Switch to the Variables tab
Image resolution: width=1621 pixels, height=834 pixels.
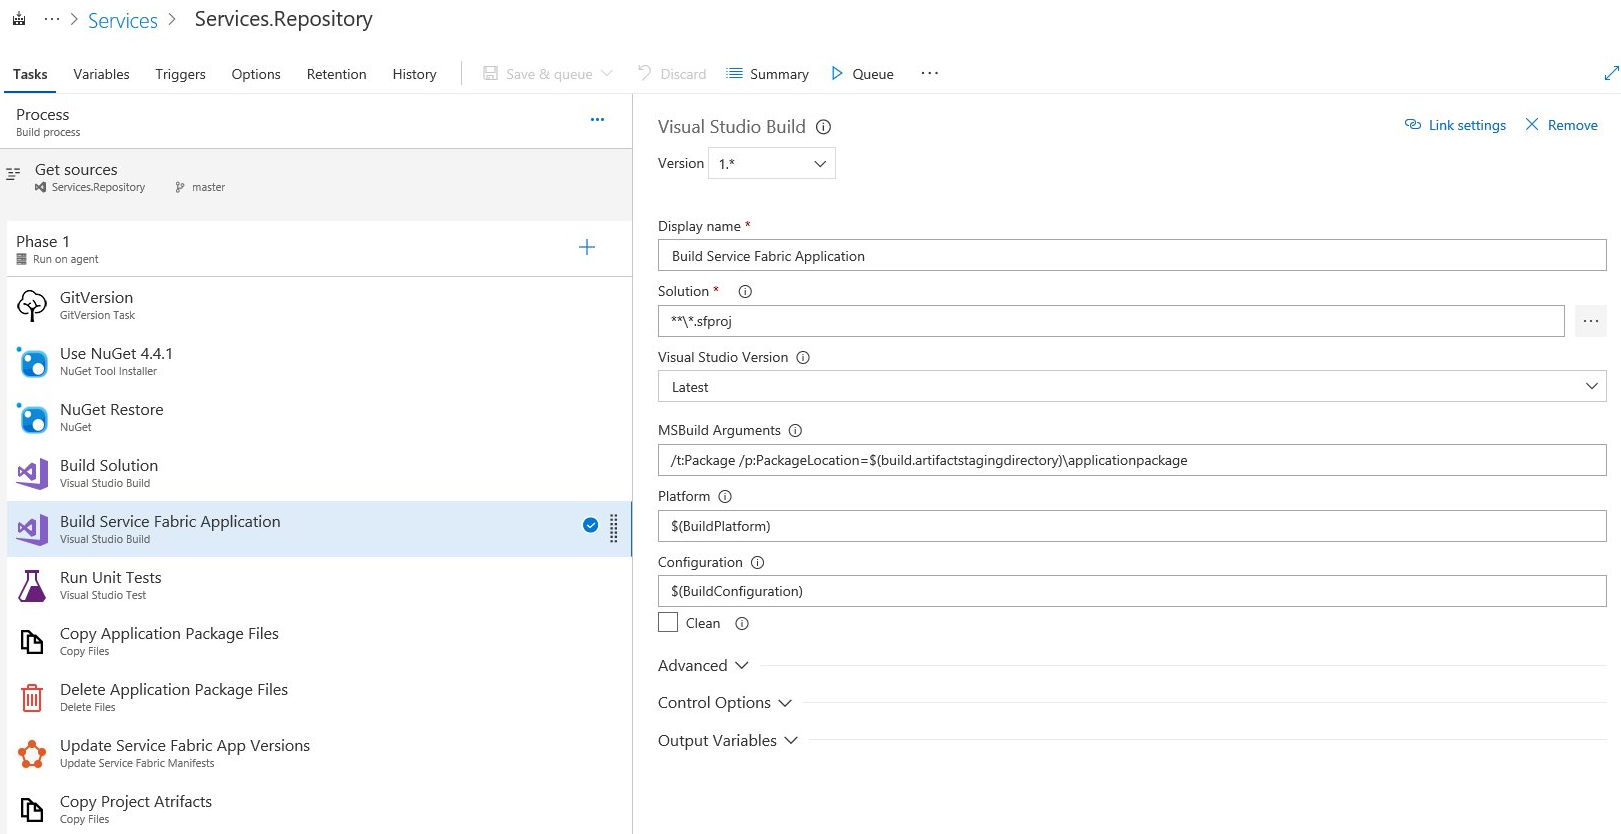101,74
